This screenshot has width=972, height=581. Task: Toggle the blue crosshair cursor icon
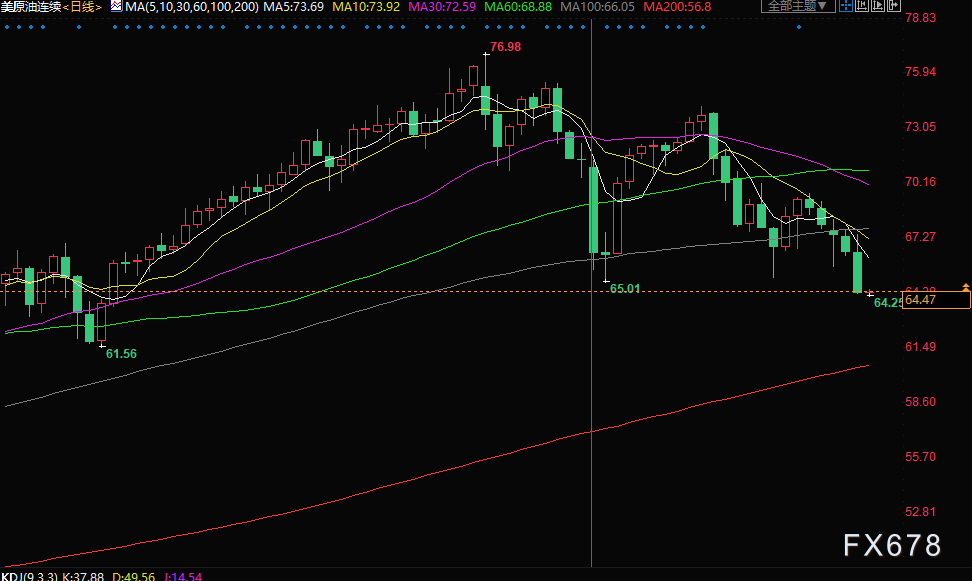pos(846,6)
